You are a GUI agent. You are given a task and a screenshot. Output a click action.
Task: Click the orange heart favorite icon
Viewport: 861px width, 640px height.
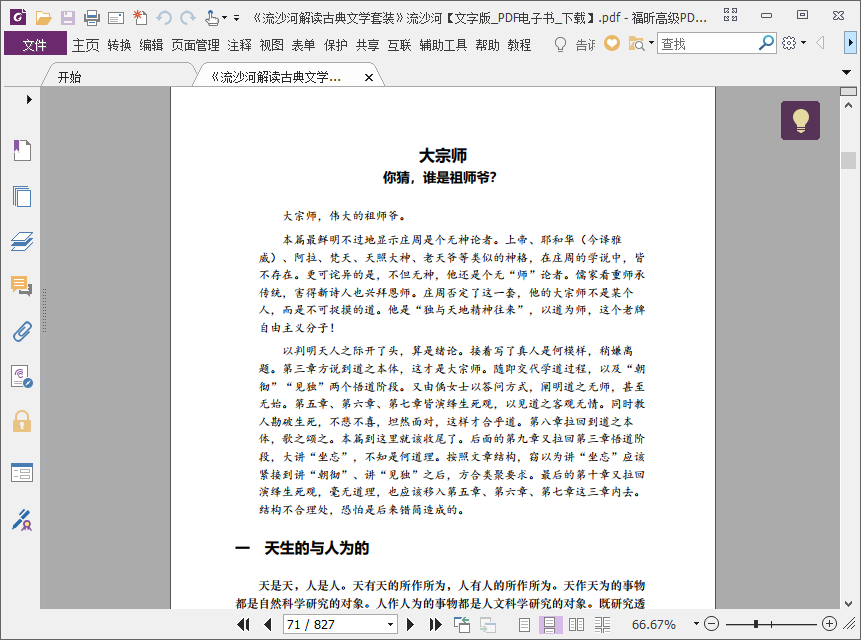612,43
